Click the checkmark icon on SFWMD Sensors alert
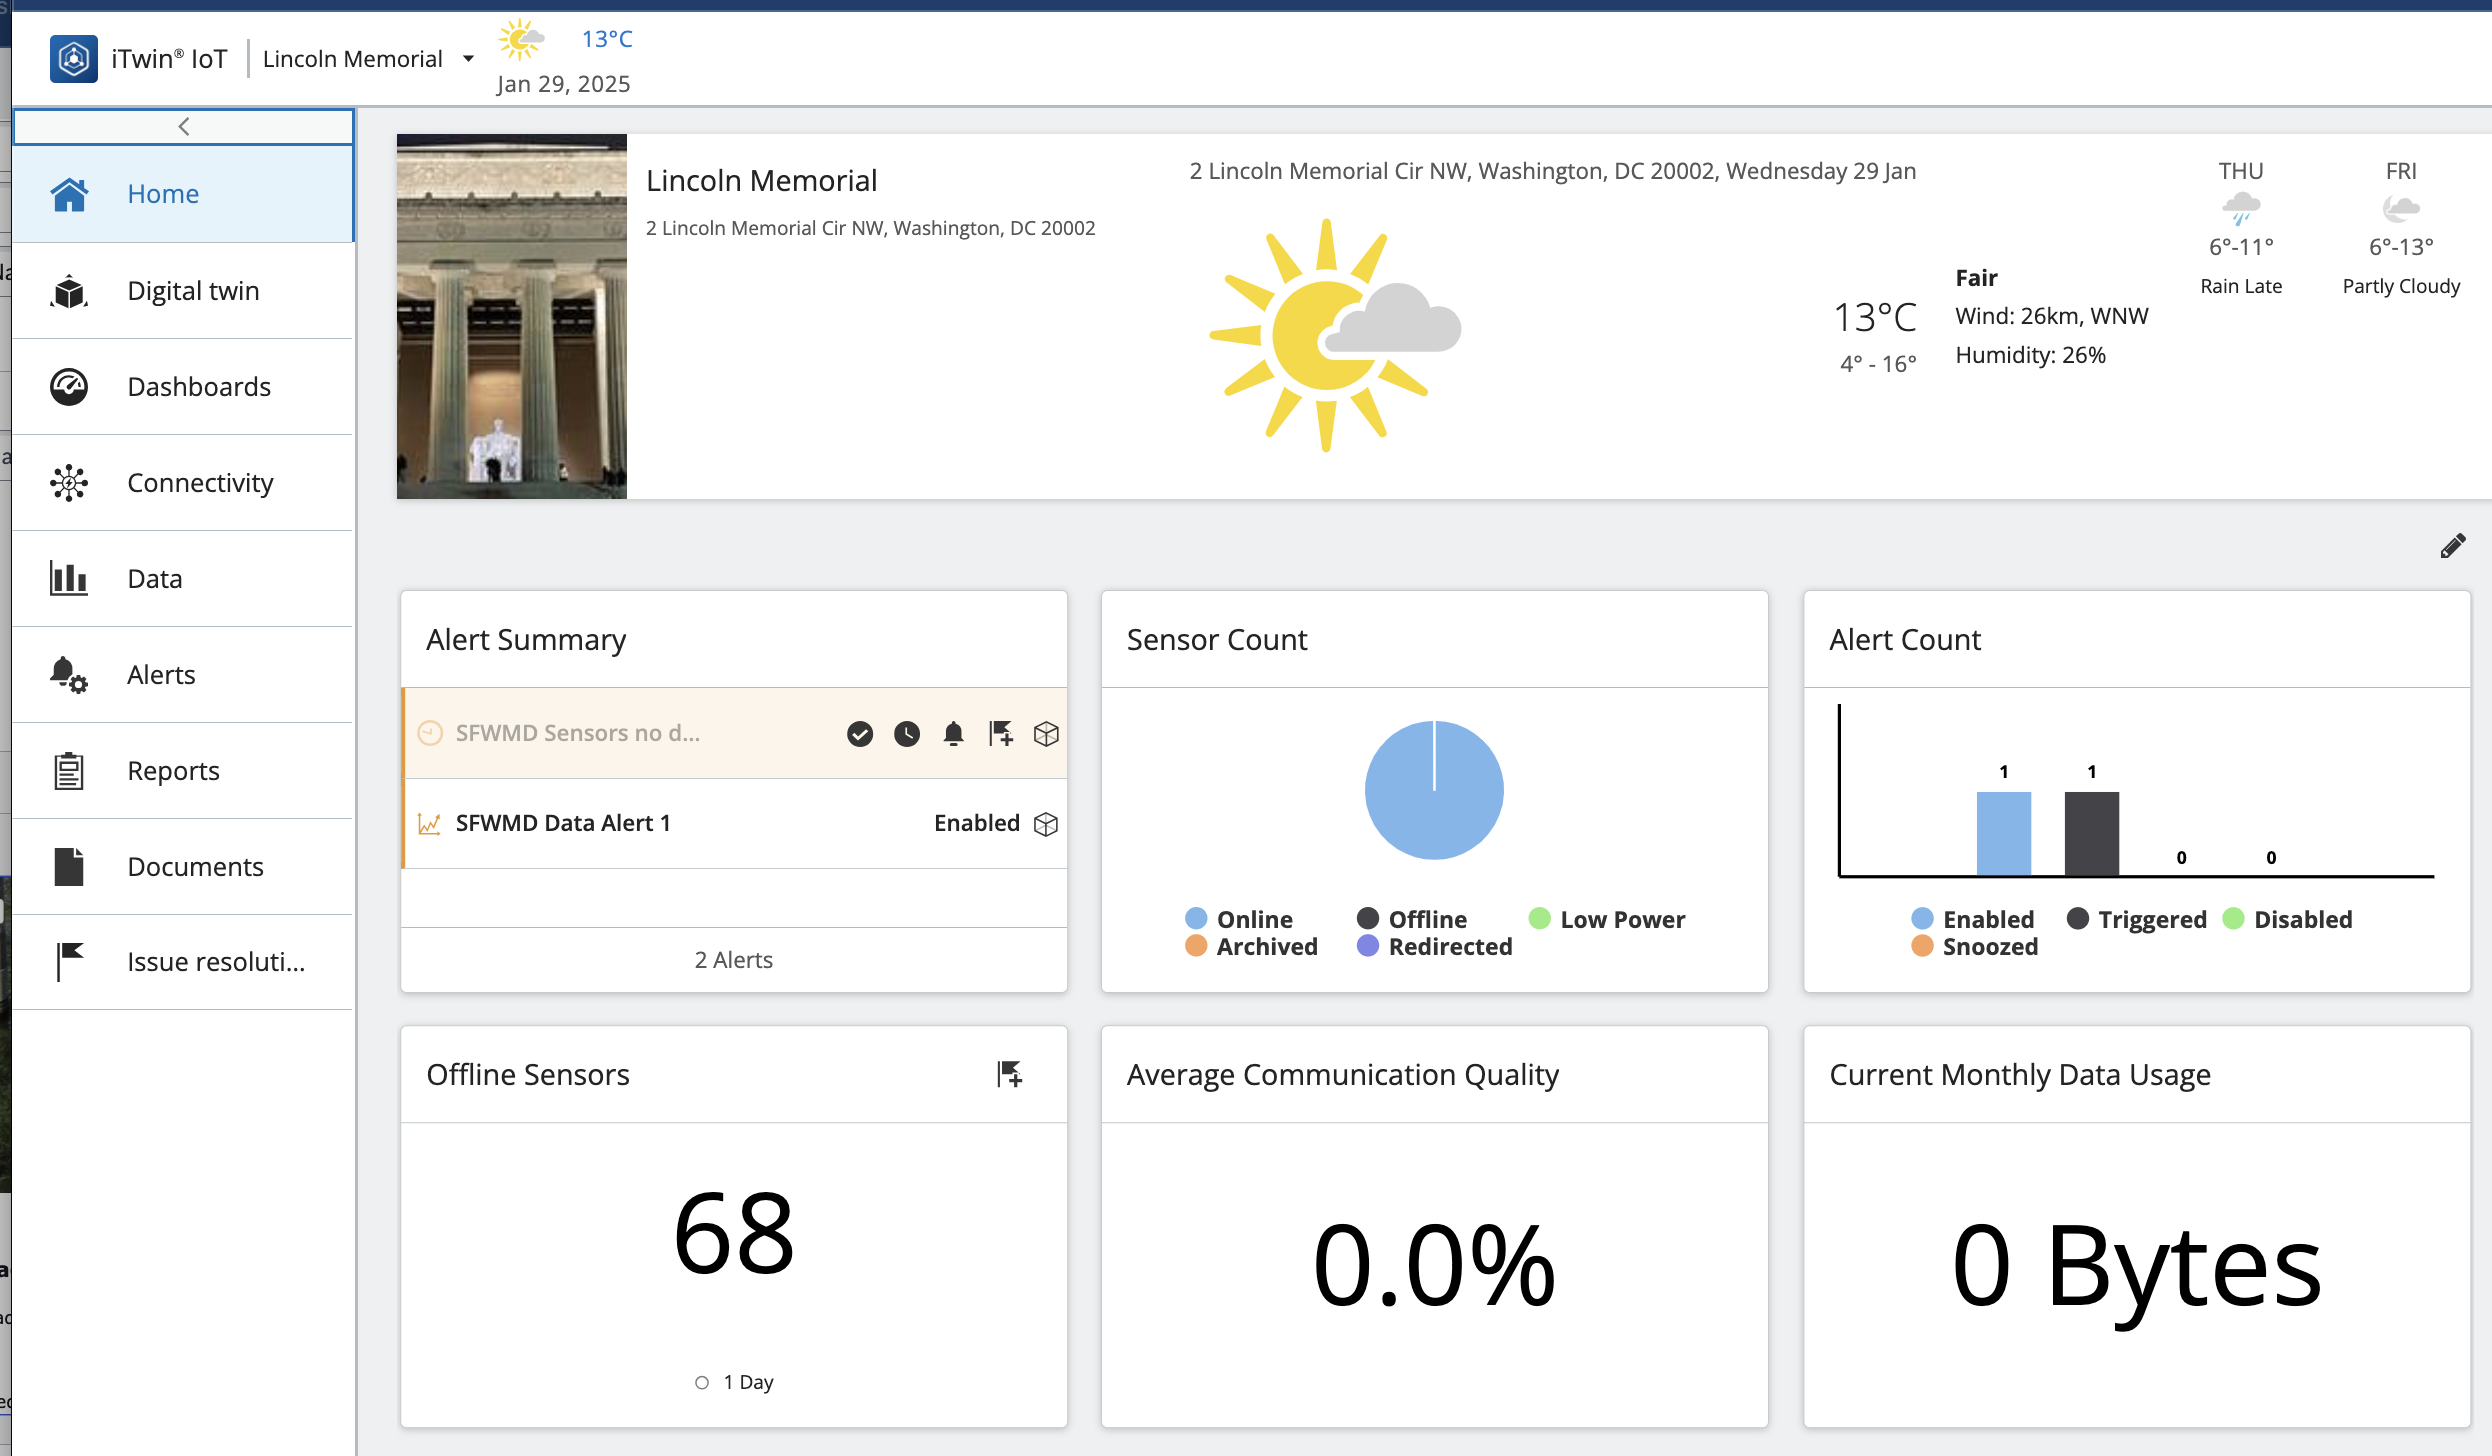The image size is (2492, 1456). pos(859,734)
